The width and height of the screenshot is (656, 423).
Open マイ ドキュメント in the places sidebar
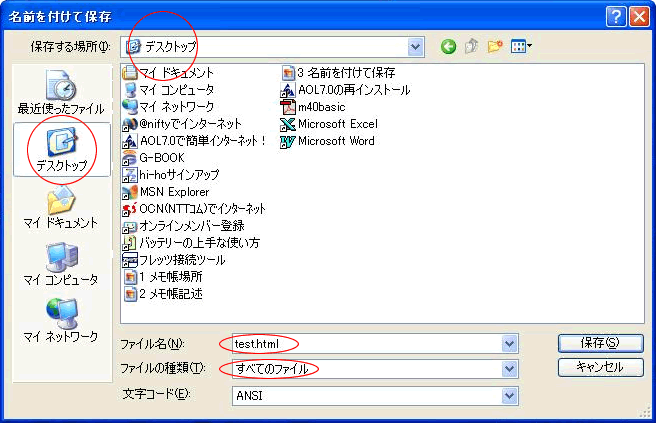pyautogui.click(x=61, y=208)
